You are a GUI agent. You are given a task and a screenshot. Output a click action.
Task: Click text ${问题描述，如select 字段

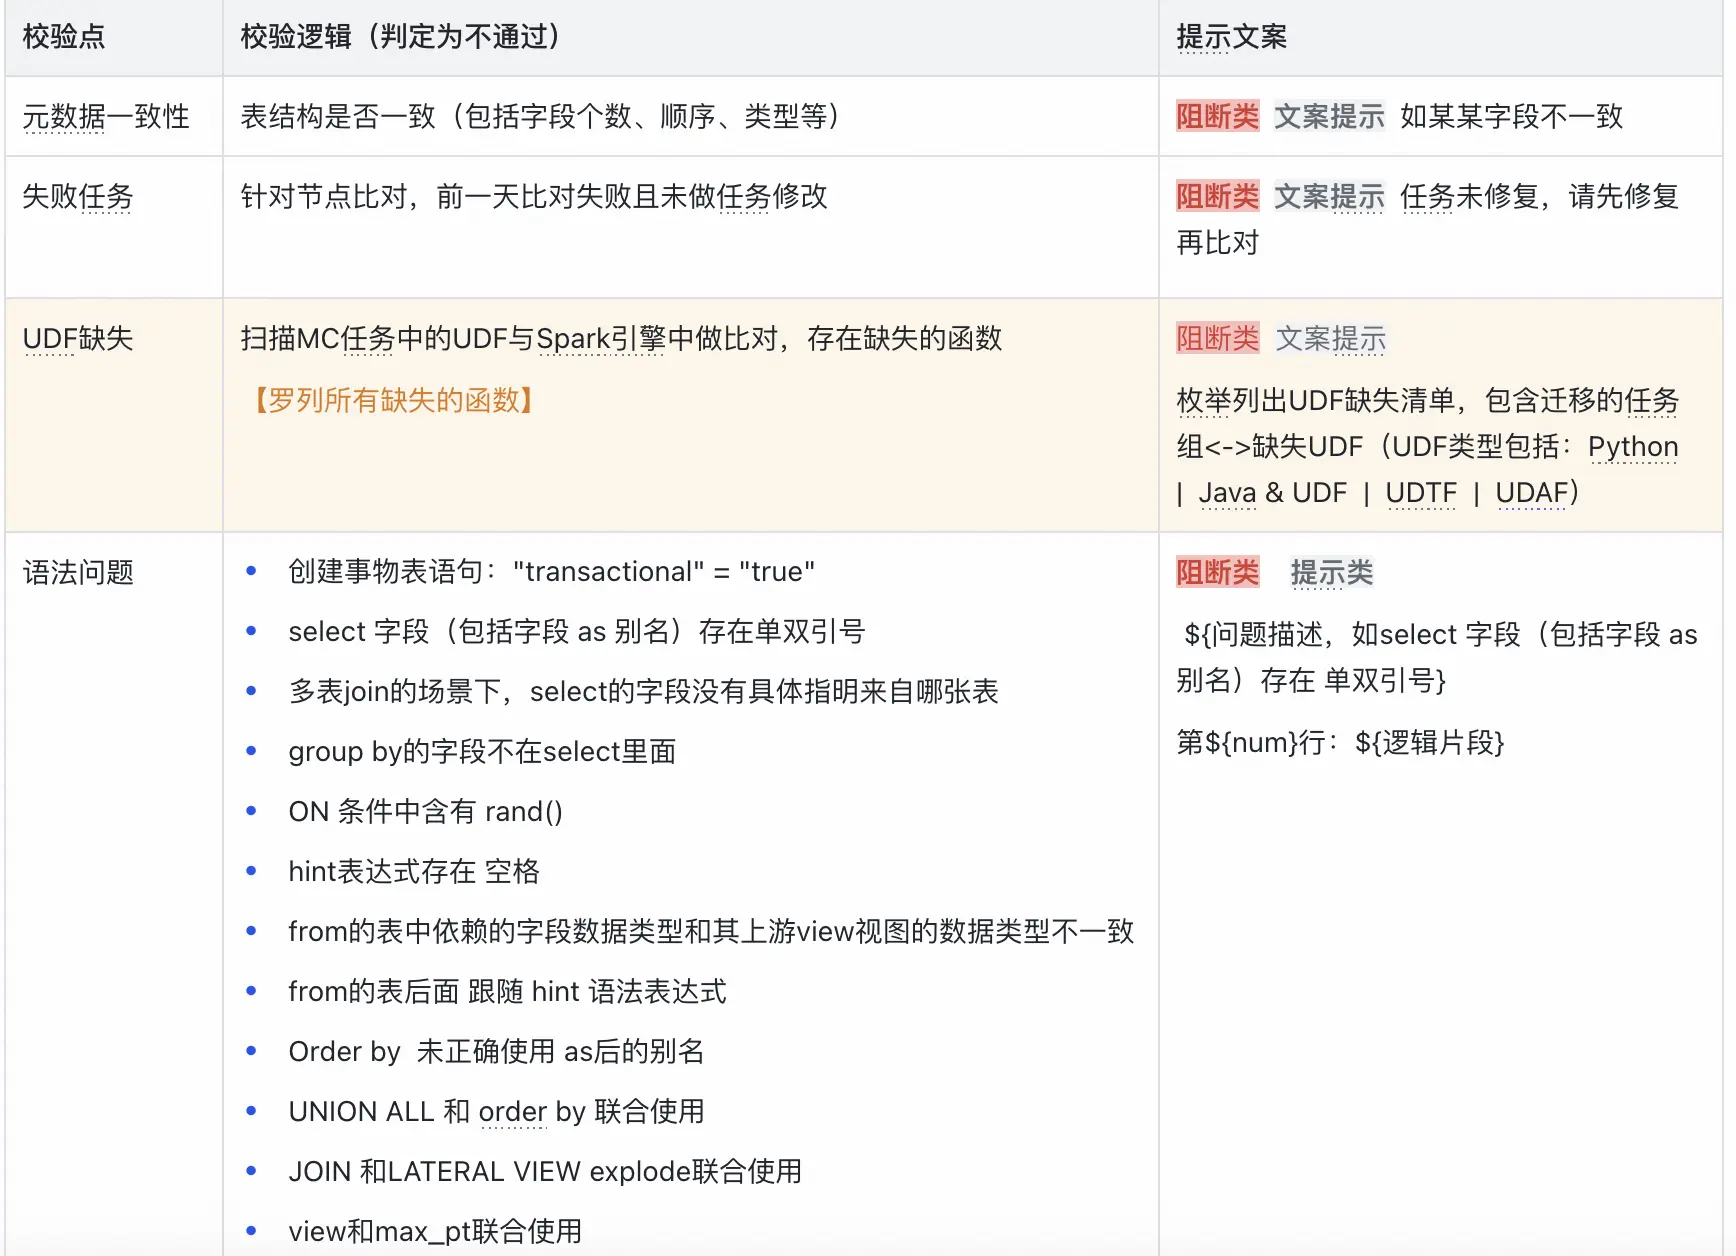1352,635
